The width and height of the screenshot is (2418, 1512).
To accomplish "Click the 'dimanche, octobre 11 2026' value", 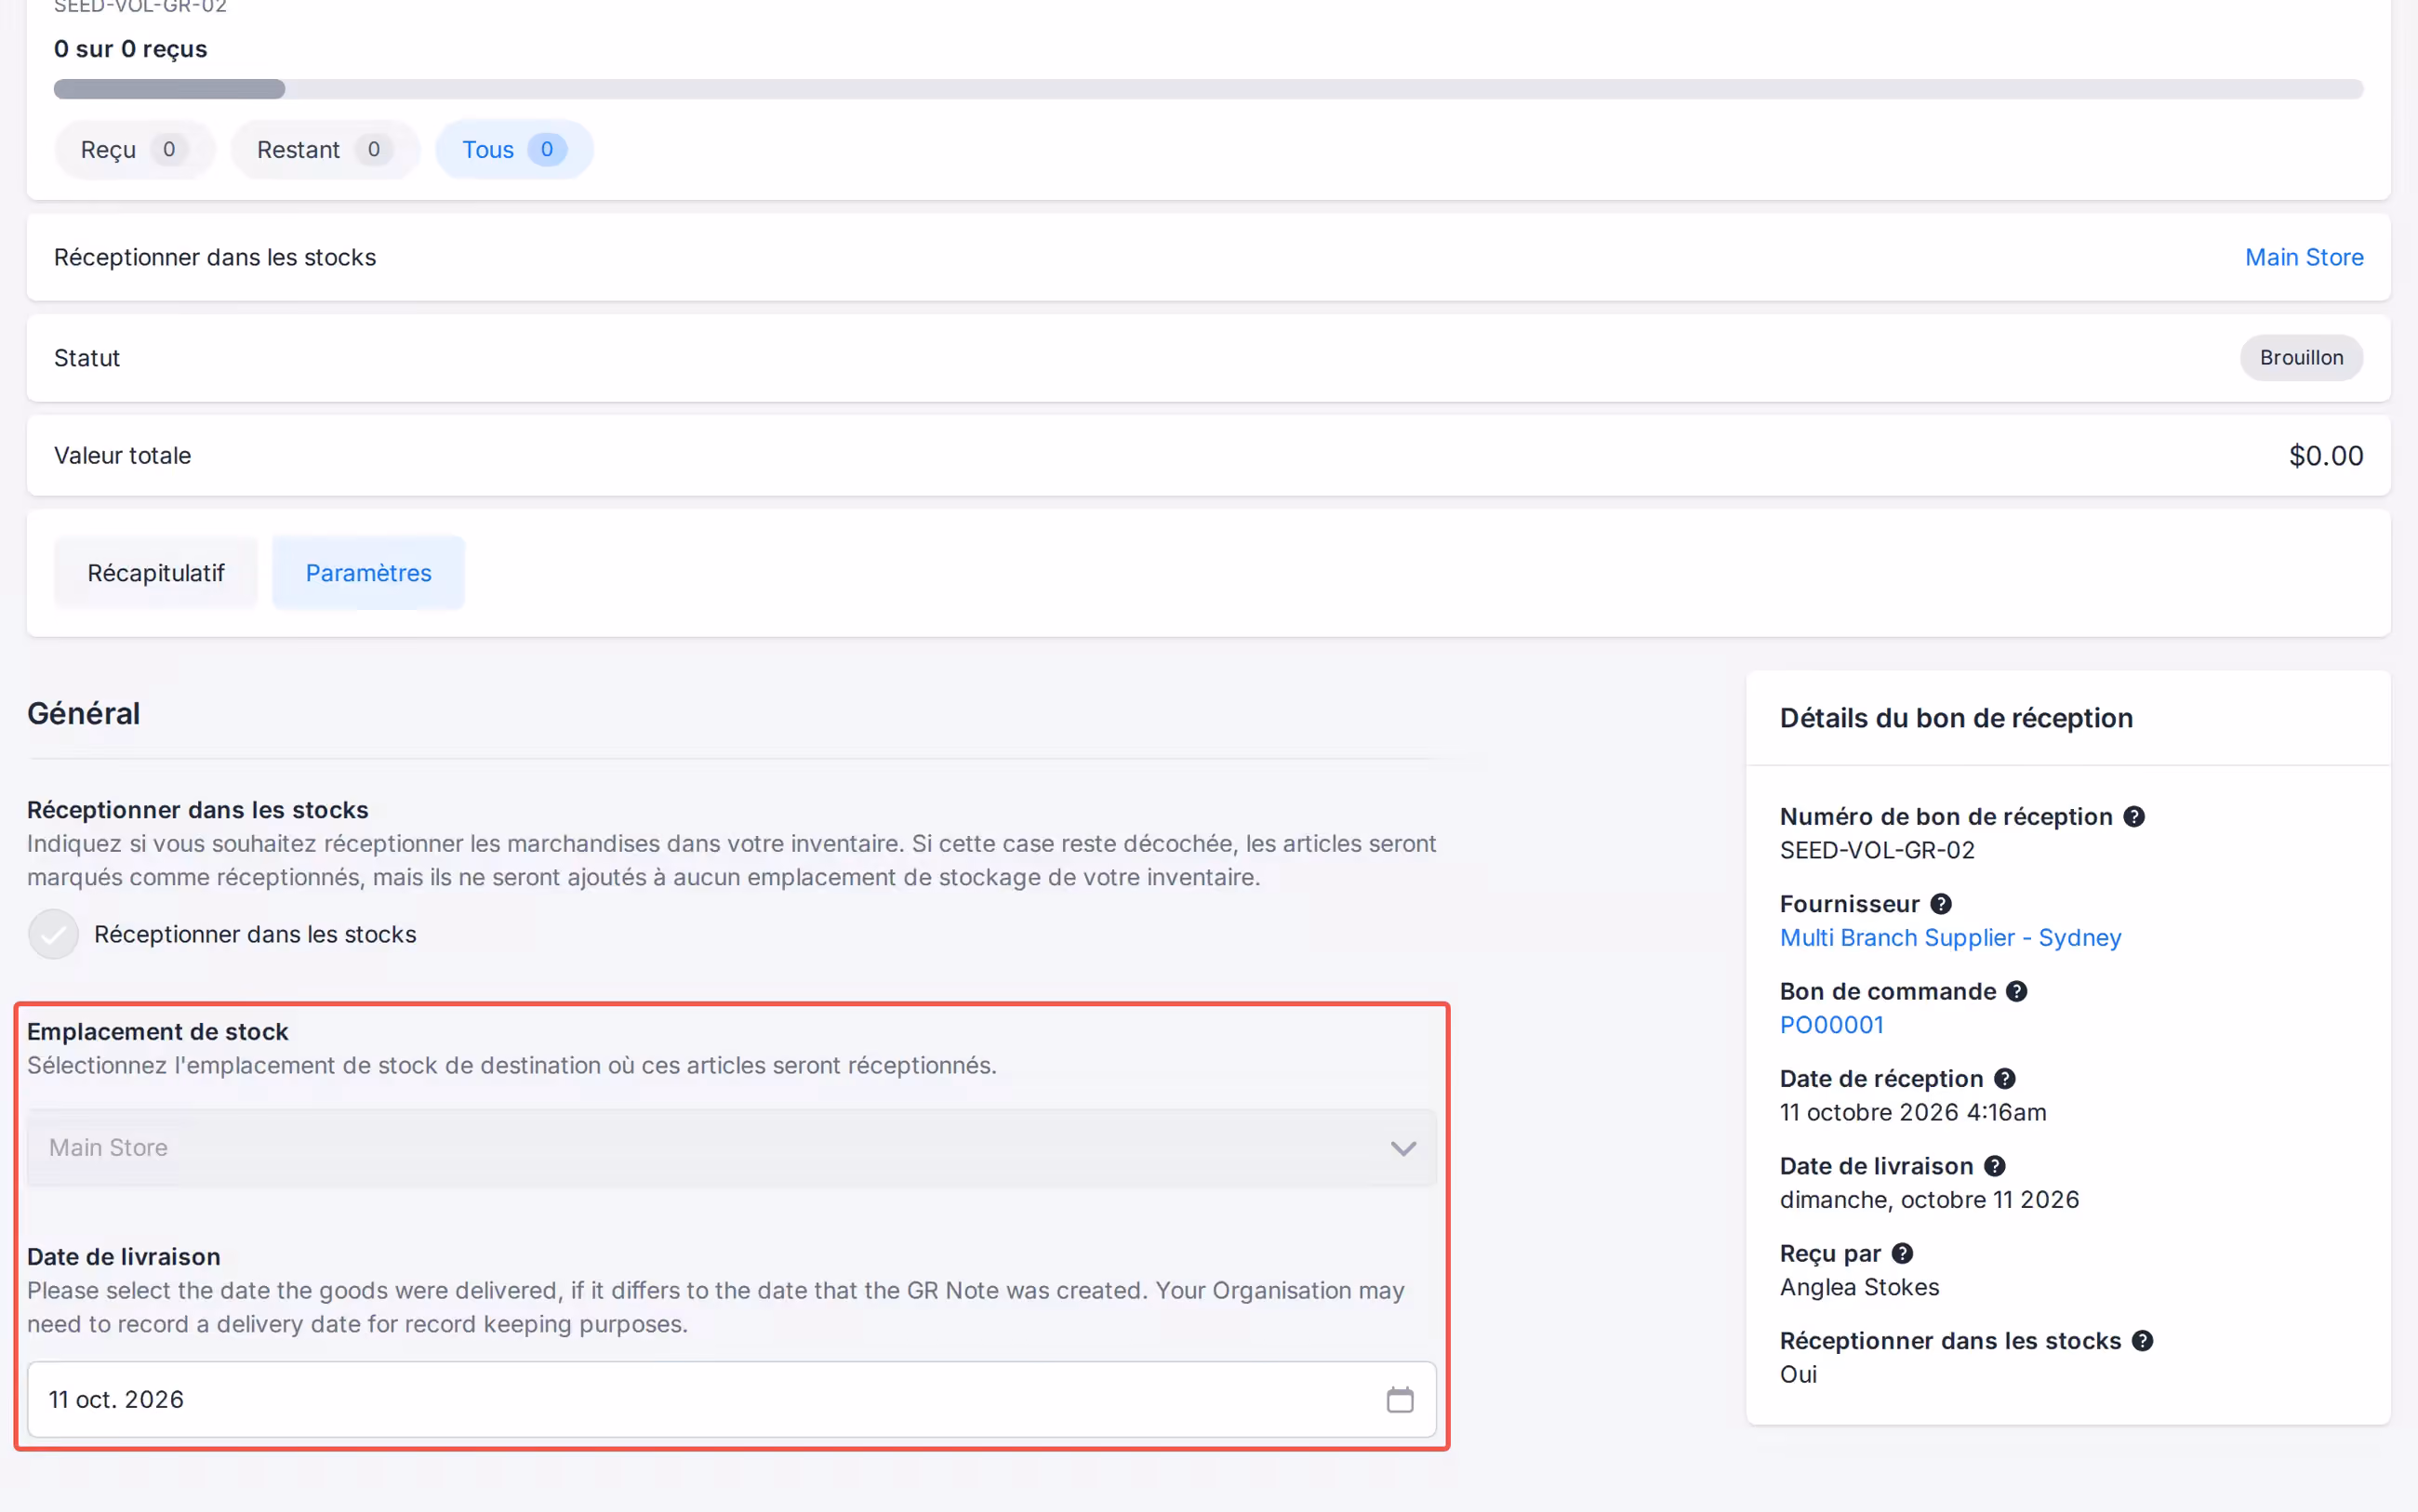I will click(1929, 1200).
